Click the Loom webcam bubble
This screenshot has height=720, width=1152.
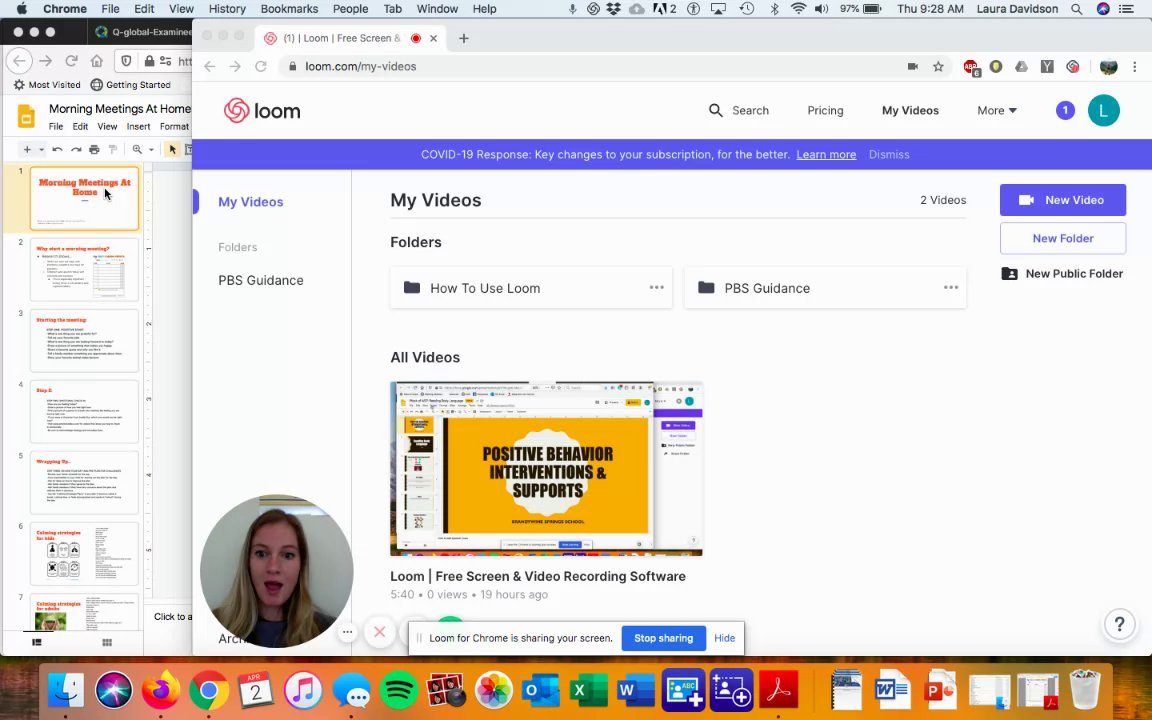click(276, 571)
